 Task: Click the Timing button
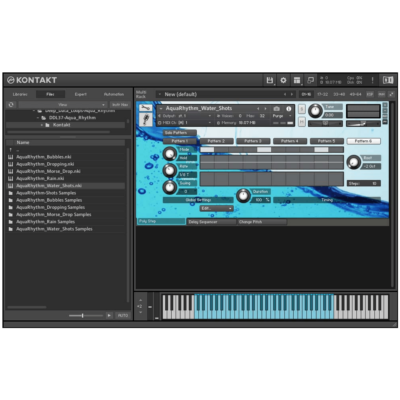pos(327,200)
